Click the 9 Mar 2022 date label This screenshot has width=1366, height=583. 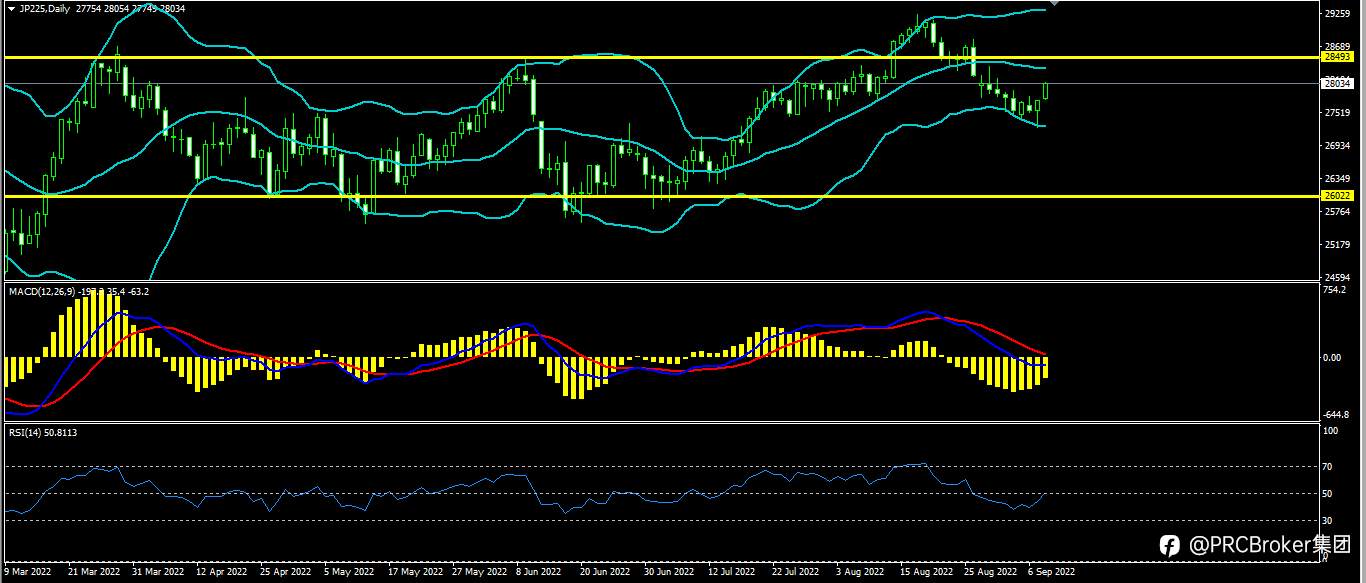(x=28, y=573)
